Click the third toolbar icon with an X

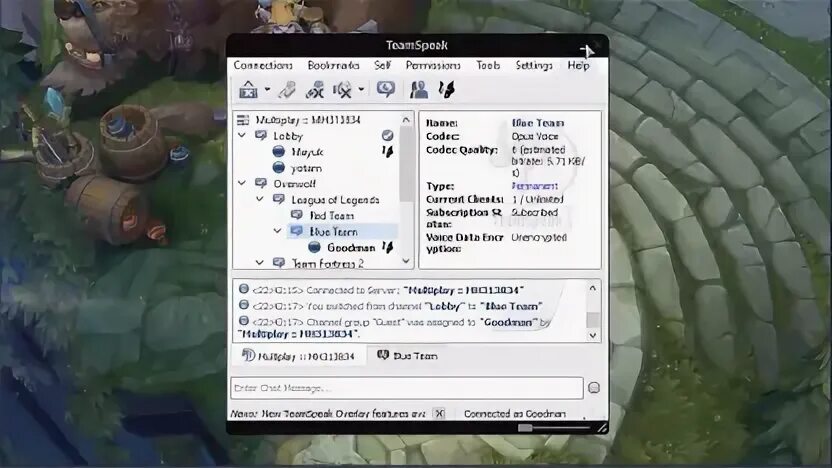pyautogui.click(x=315, y=90)
